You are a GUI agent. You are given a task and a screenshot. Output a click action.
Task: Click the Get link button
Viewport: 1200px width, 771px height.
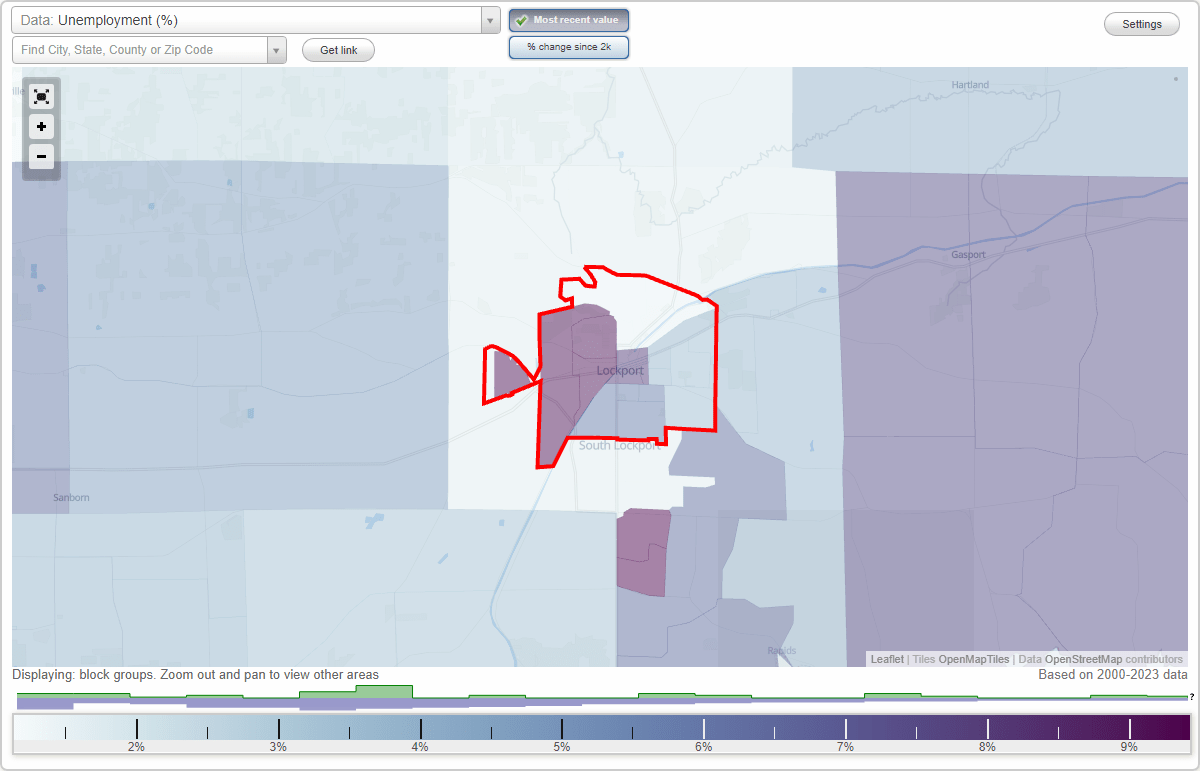[x=338, y=50]
